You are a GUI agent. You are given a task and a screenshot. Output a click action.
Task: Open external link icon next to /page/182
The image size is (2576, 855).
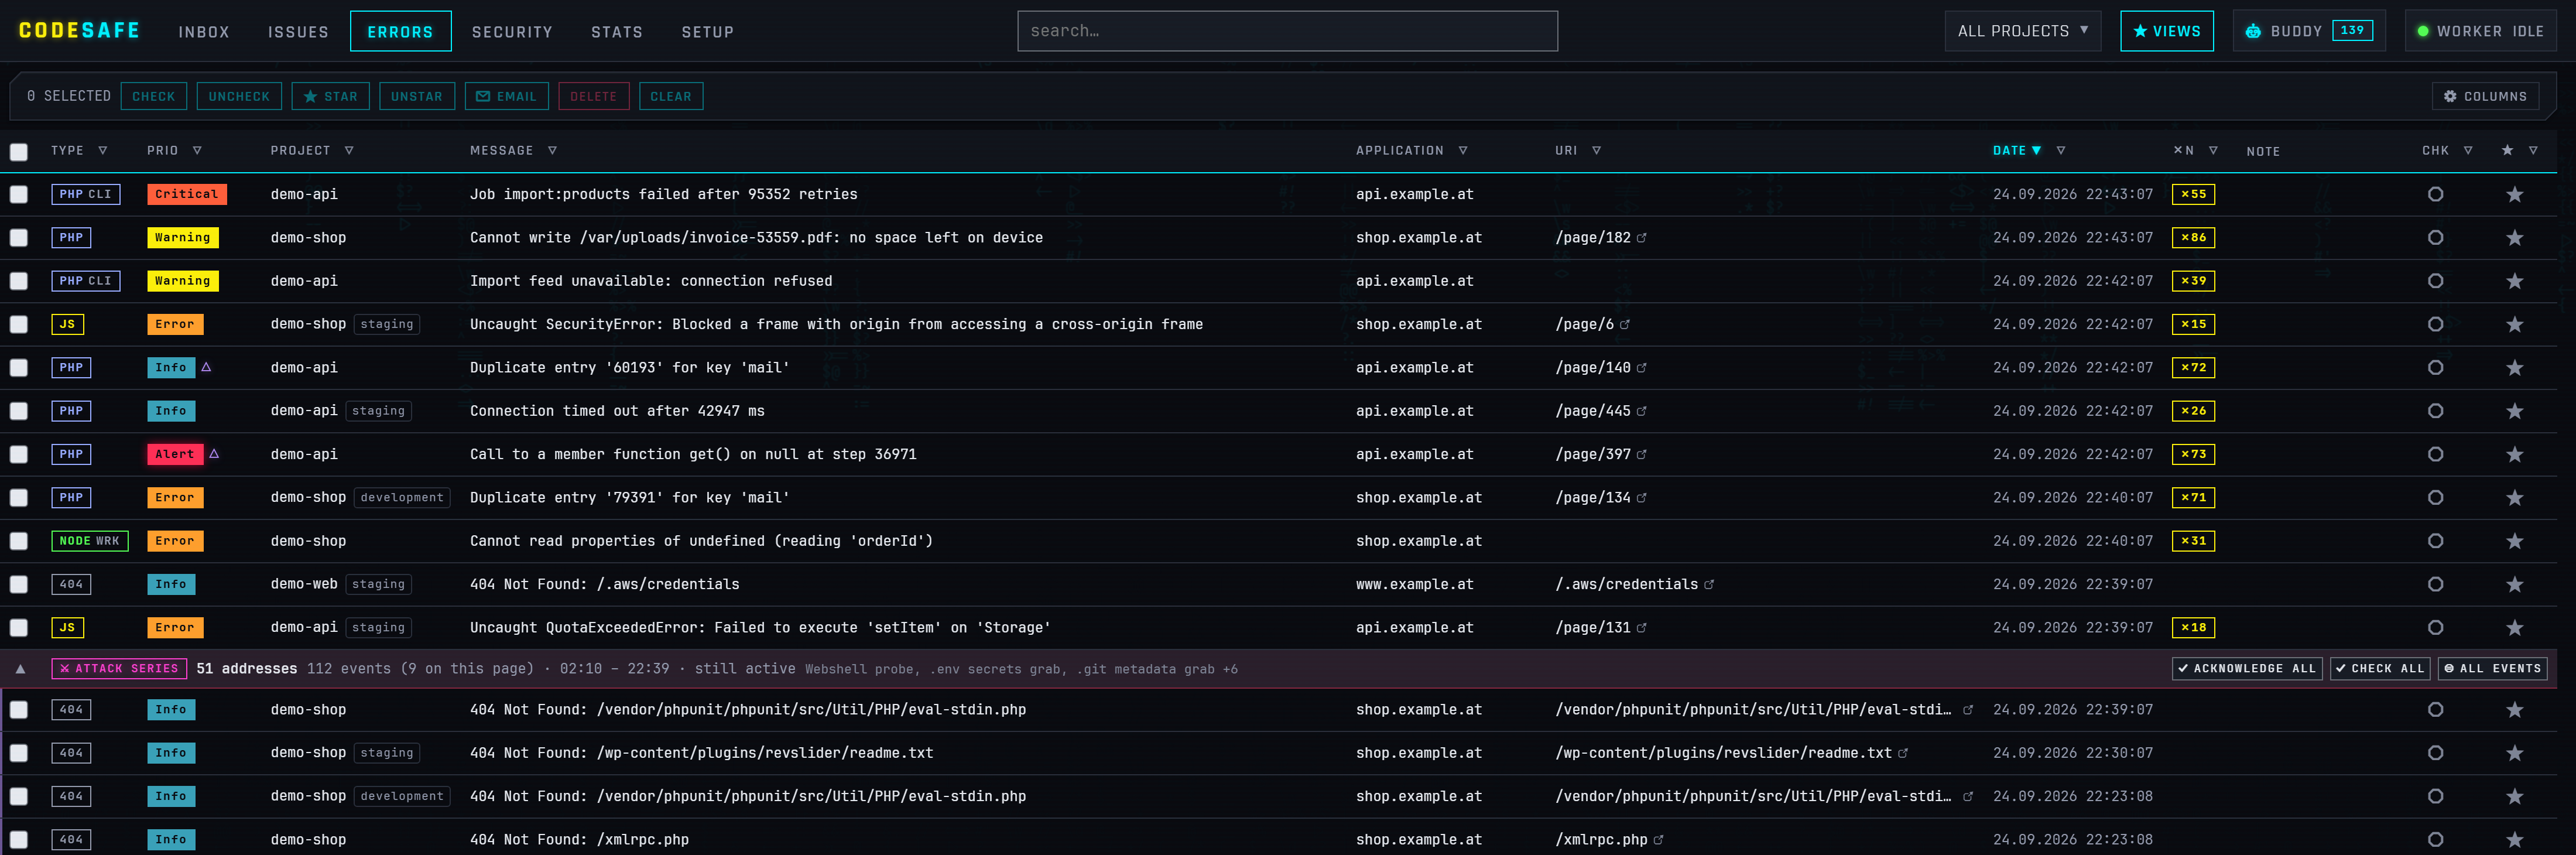1641,238
